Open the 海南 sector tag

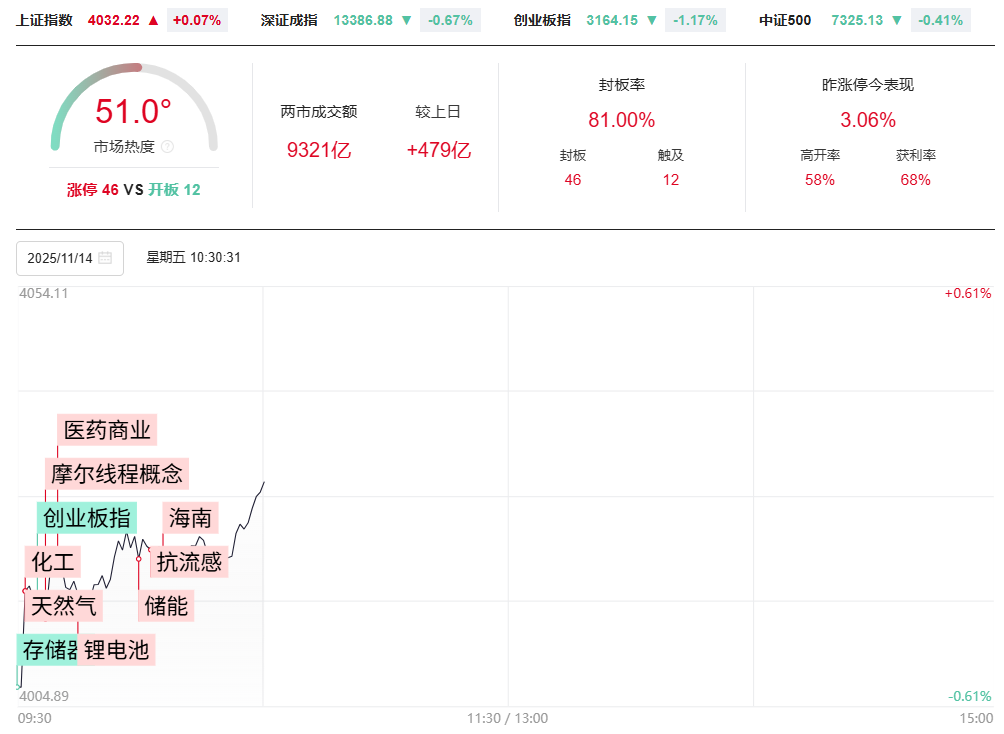click(x=190, y=518)
